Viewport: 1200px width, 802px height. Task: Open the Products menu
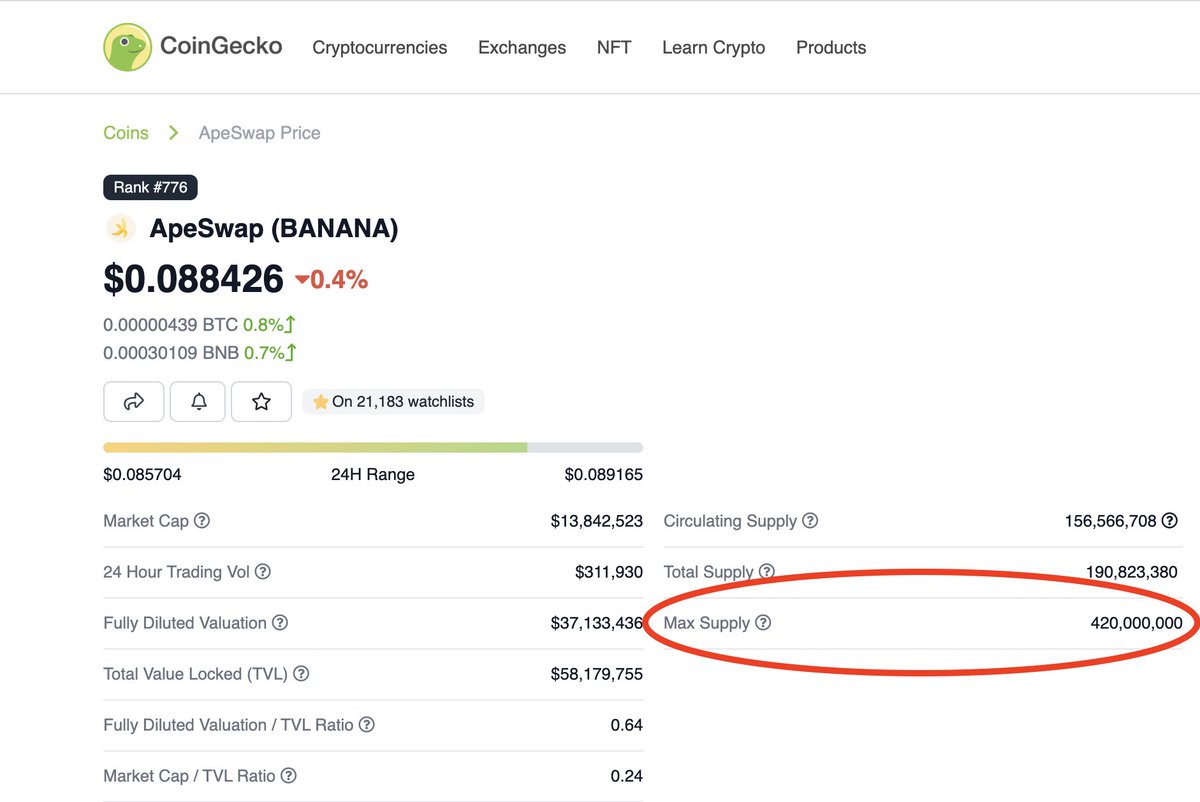click(831, 47)
